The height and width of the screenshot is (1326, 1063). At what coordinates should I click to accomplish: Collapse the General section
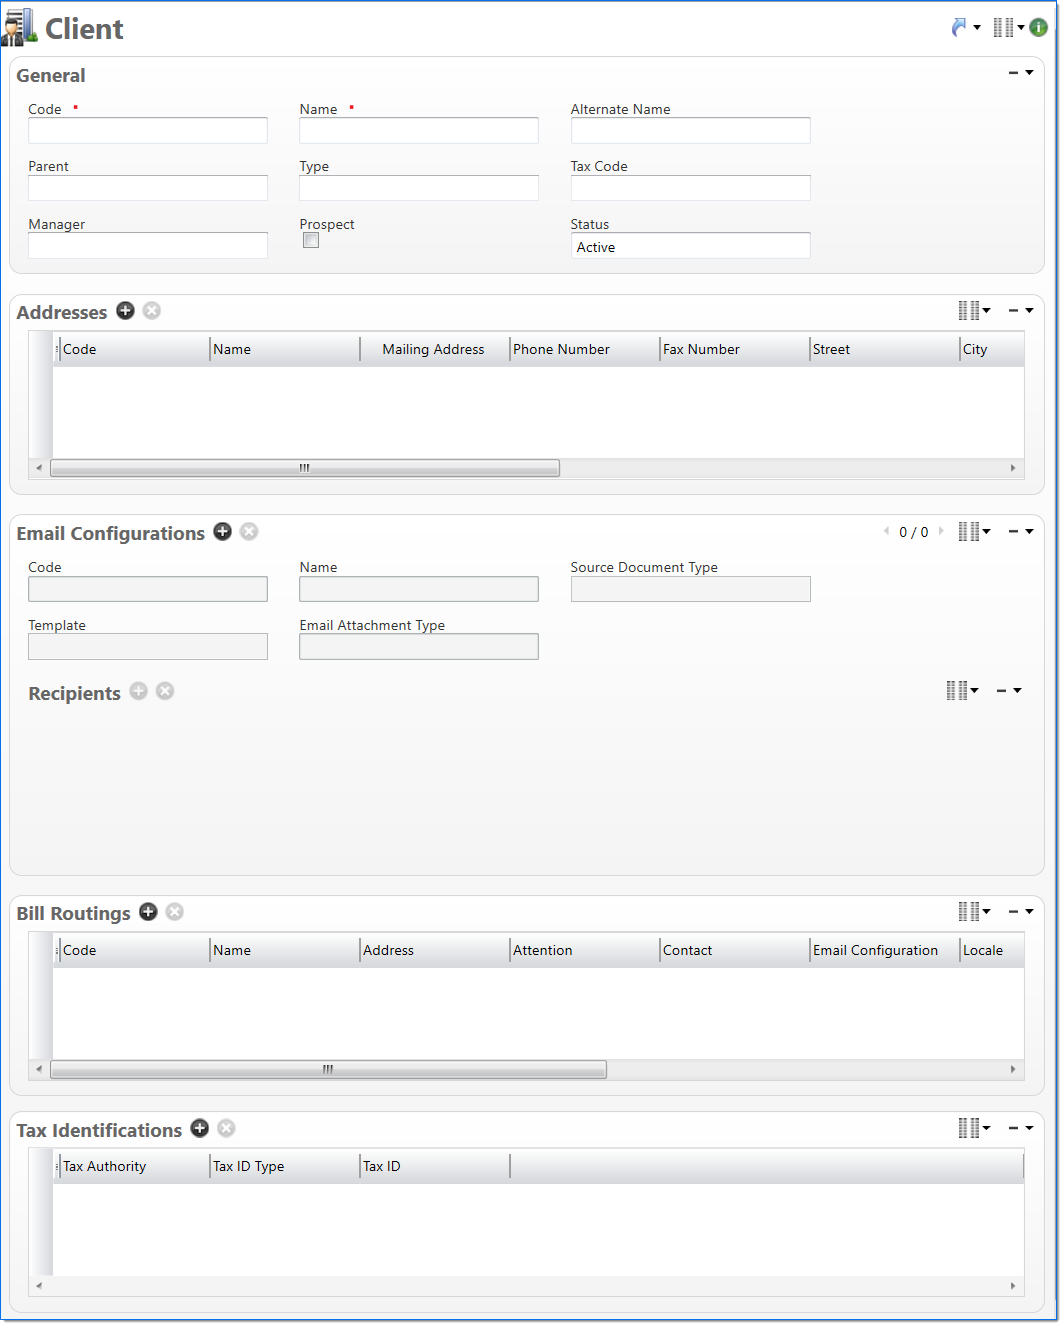[x=1014, y=73]
